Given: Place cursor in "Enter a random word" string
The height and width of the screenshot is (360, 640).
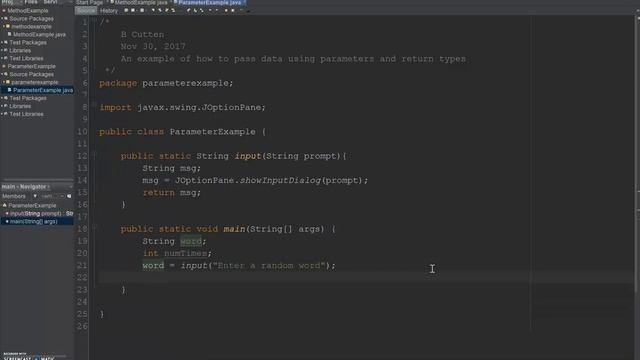Looking at the screenshot, I should click(x=269, y=266).
